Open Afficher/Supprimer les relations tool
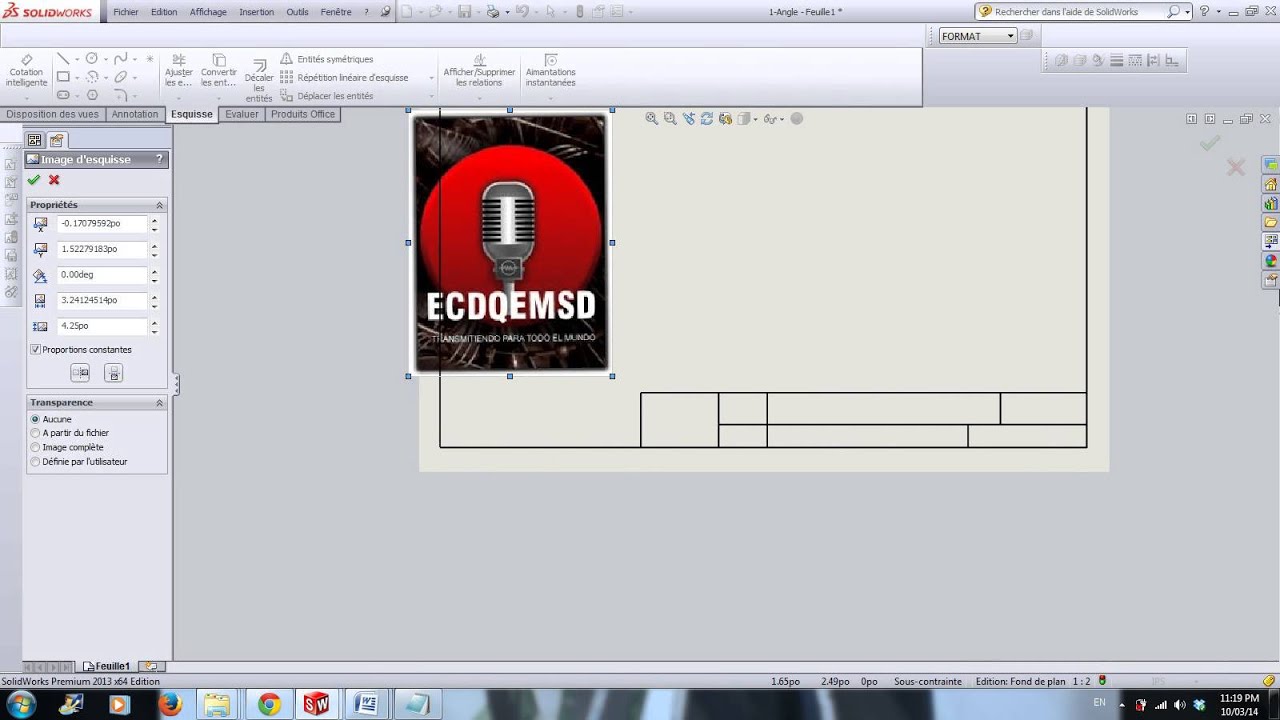 [x=479, y=70]
